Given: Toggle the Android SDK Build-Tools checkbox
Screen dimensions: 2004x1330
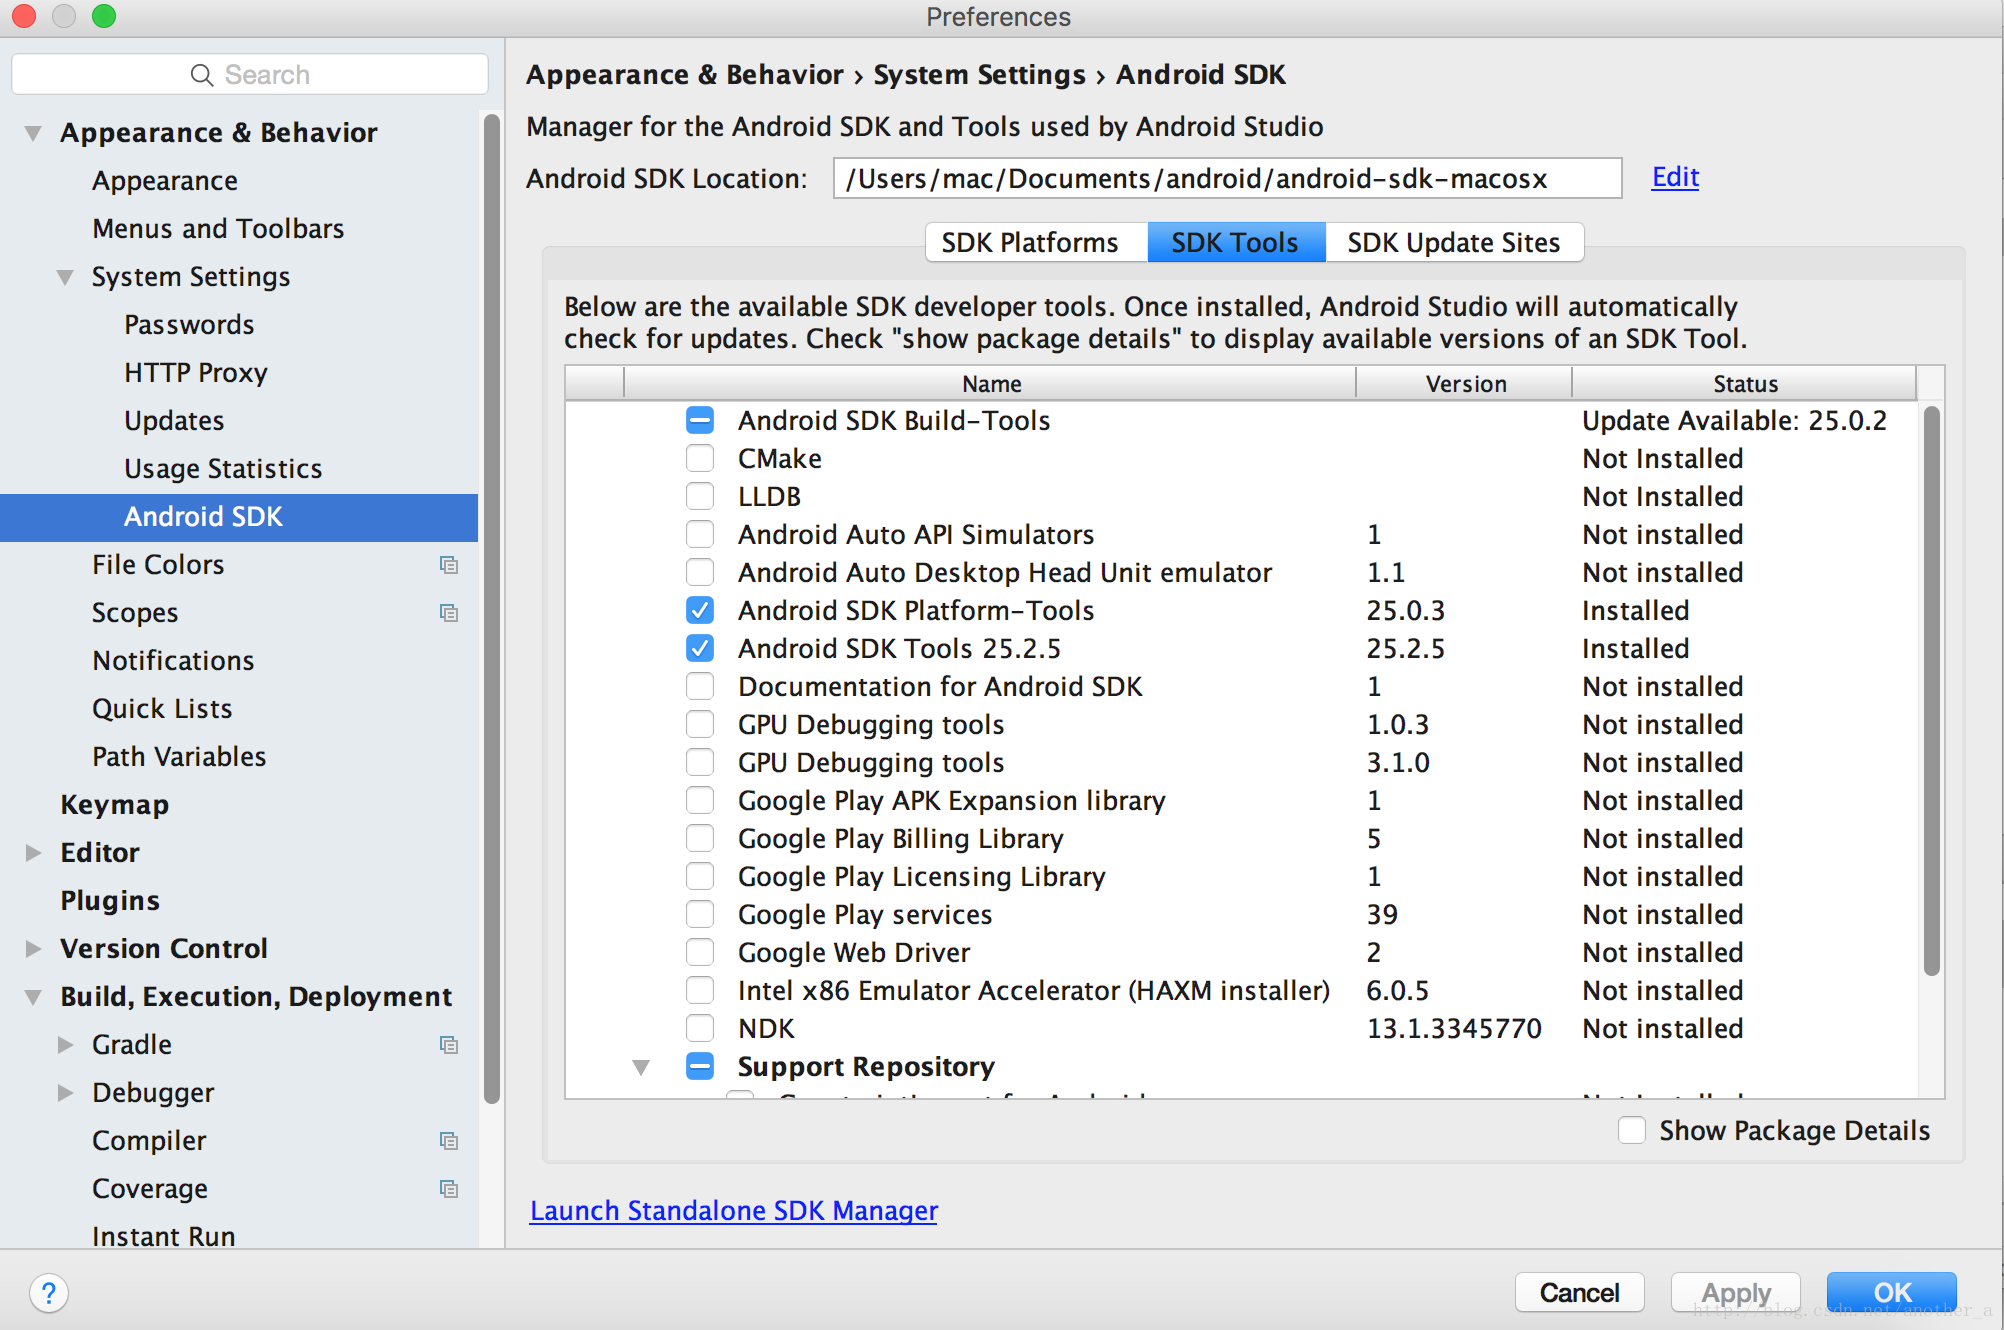Looking at the screenshot, I should pos(700,420).
